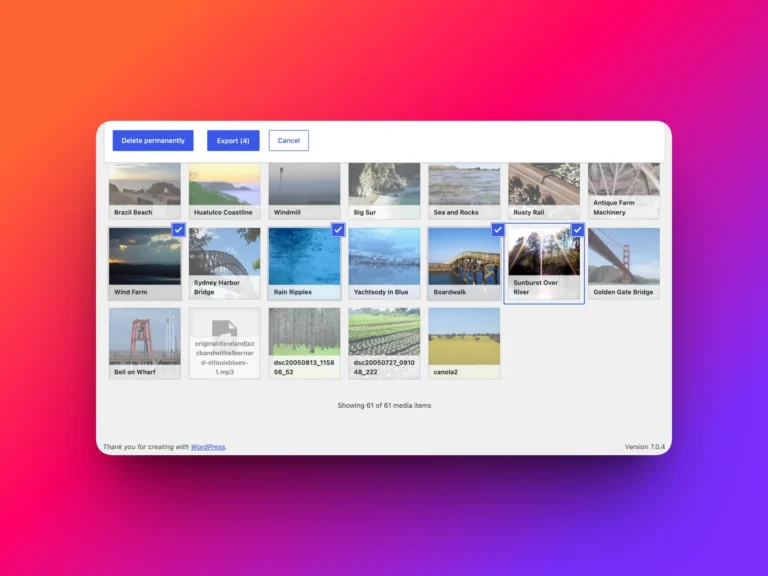
Task: Click the Boardwalk photo
Action: tap(464, 264)
